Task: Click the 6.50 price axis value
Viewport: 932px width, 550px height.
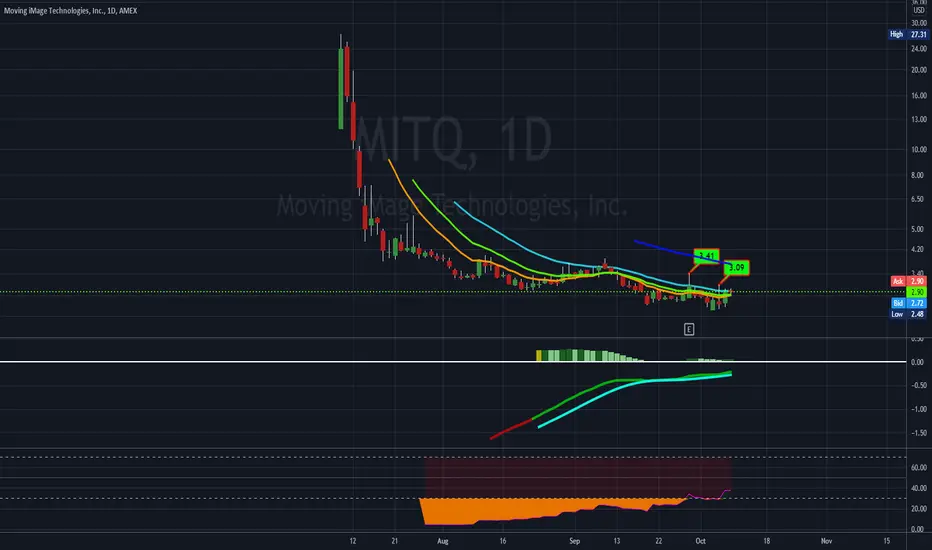Action: (x=919, y=199)
